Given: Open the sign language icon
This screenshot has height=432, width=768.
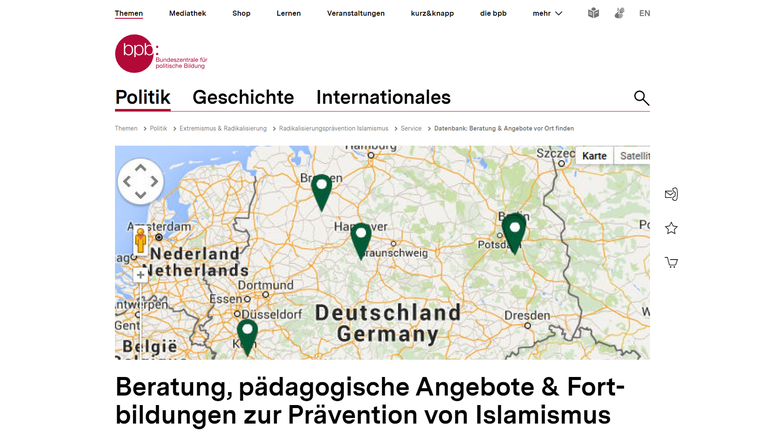Looking at the screenshot, I should 619,13.
